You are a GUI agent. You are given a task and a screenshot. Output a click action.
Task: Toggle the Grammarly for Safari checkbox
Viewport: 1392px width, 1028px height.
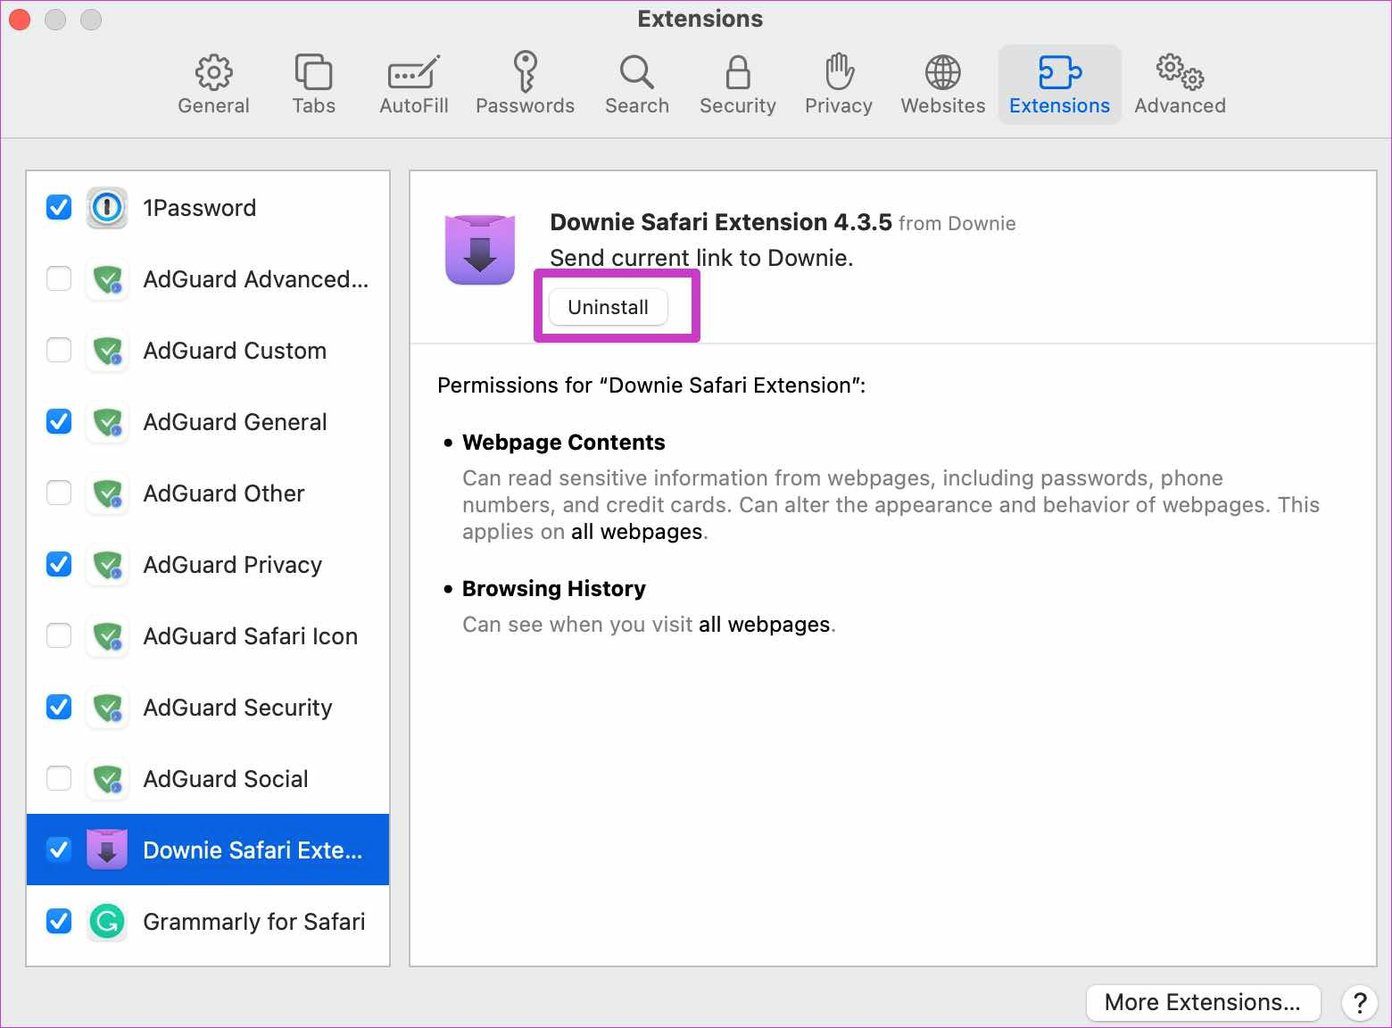tap(59, 921)
